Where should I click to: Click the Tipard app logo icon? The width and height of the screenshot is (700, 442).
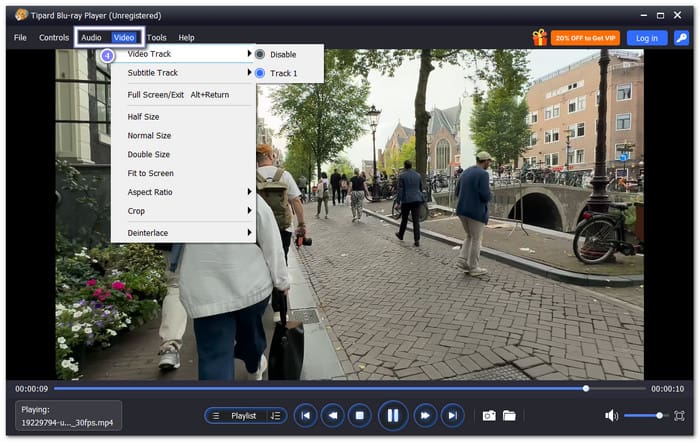(21, 15)
